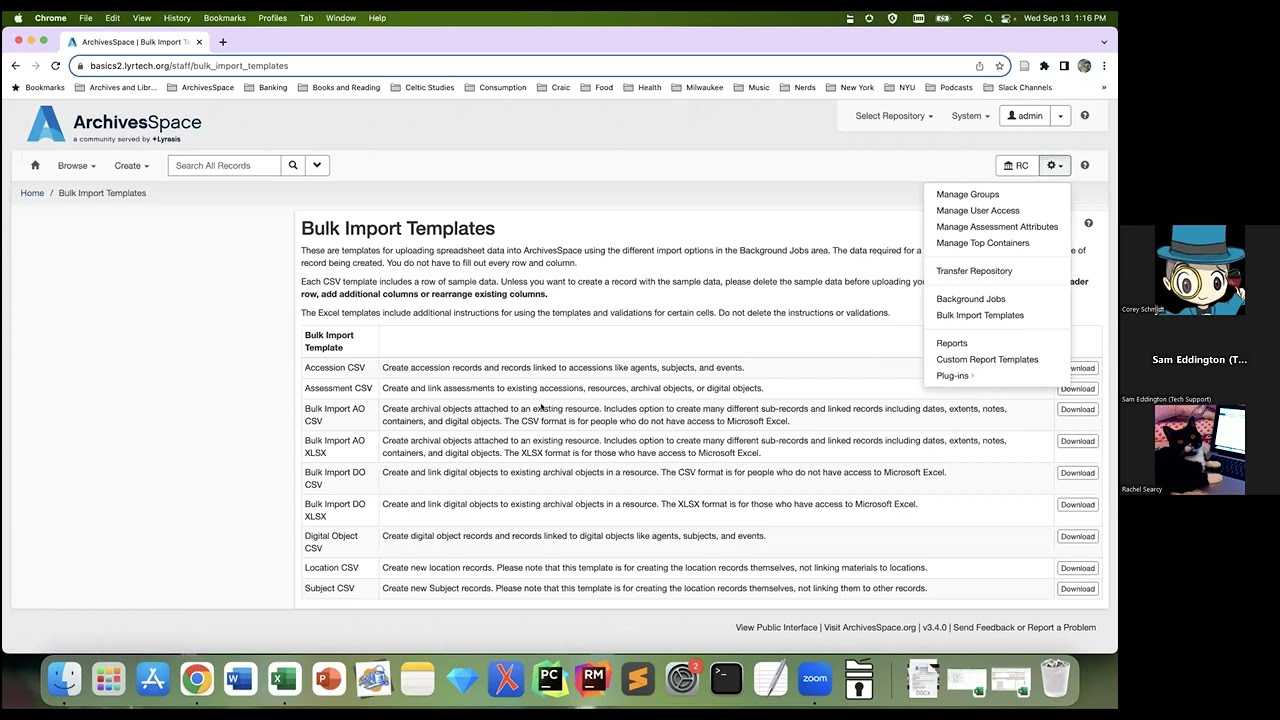This screenshot has width=1280, height=720.
Task: Click the View Public Interface link
Action: pyautogui.click(x=776, y=628)
